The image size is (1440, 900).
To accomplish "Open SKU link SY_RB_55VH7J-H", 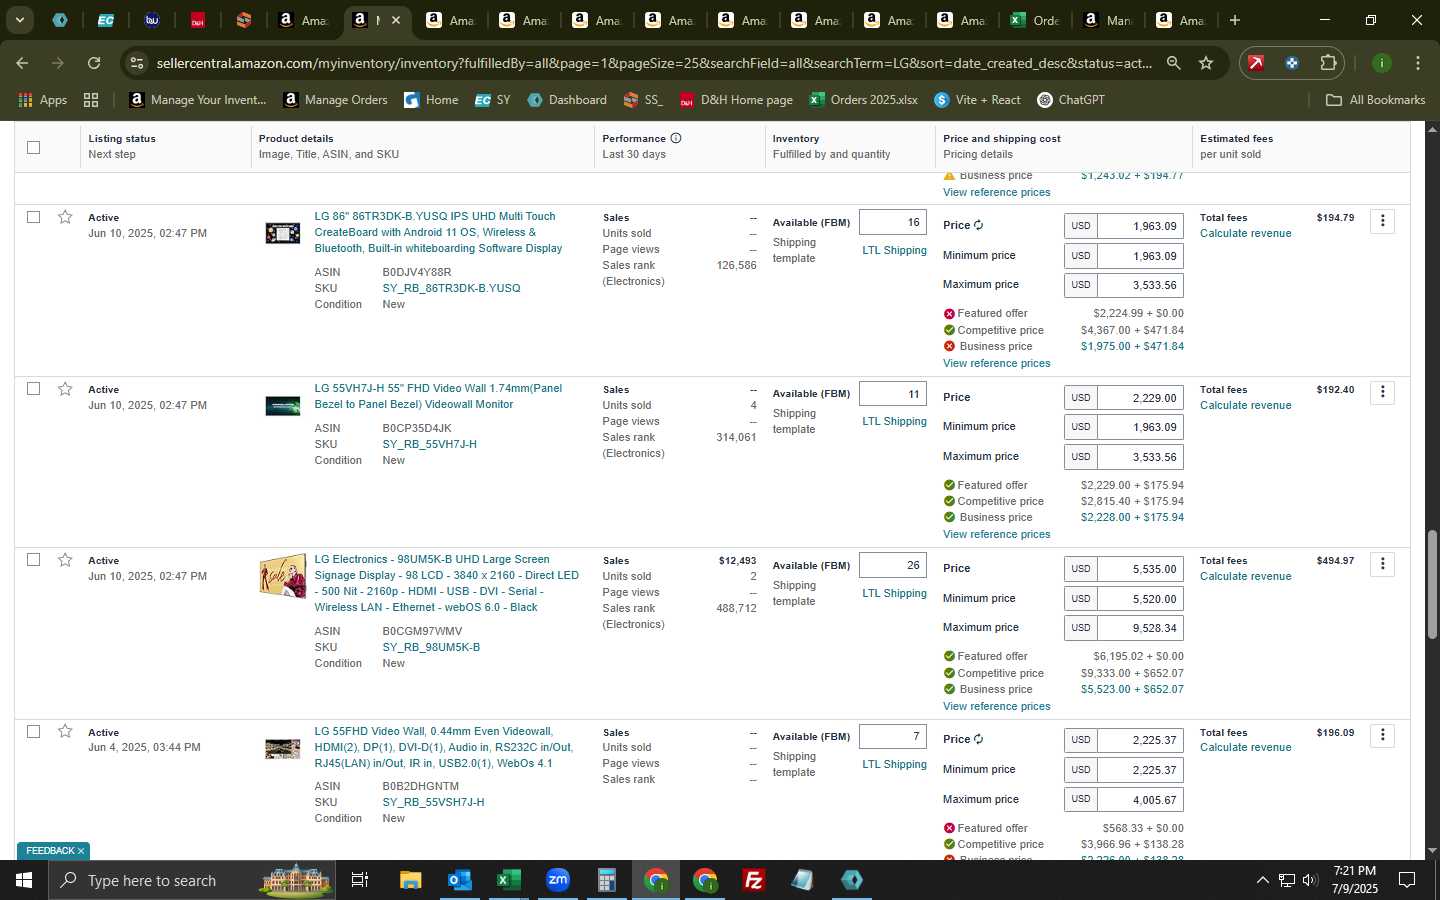I will 429,444.
